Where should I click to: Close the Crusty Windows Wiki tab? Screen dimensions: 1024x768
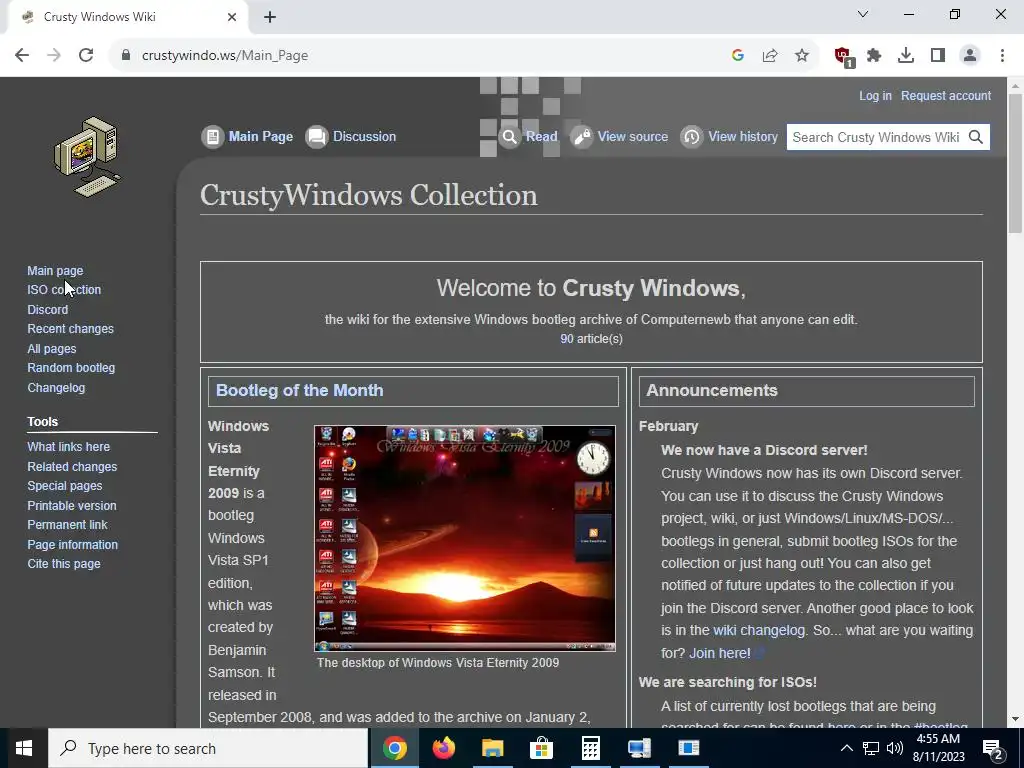click(232, 17)
